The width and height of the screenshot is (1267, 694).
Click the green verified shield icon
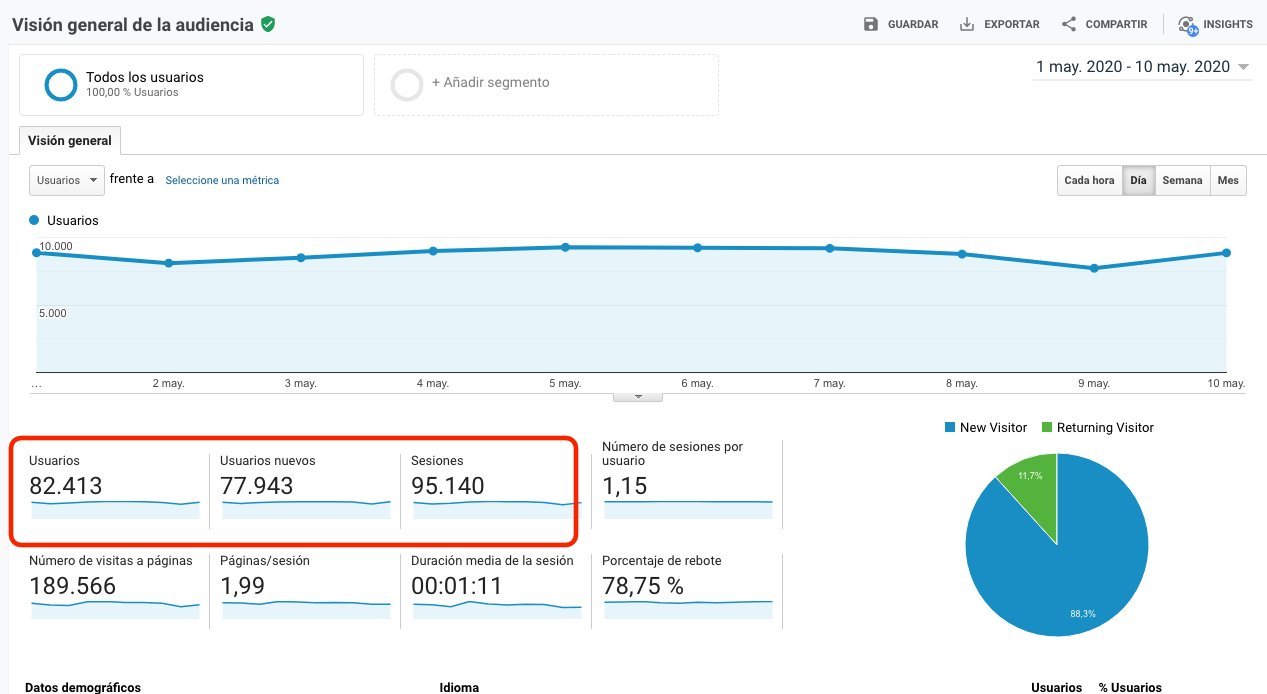click(x=267, y=24)
